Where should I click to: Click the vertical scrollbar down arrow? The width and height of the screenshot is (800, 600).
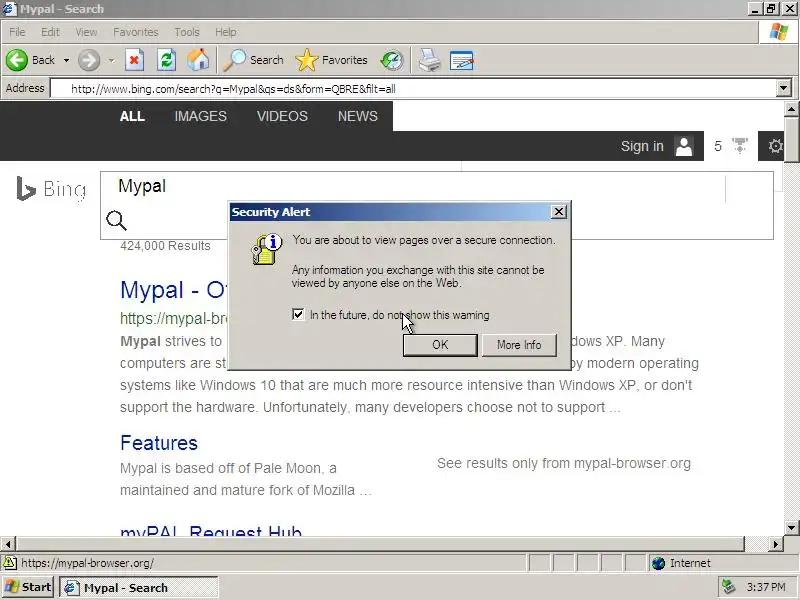(x=791, y=528)
